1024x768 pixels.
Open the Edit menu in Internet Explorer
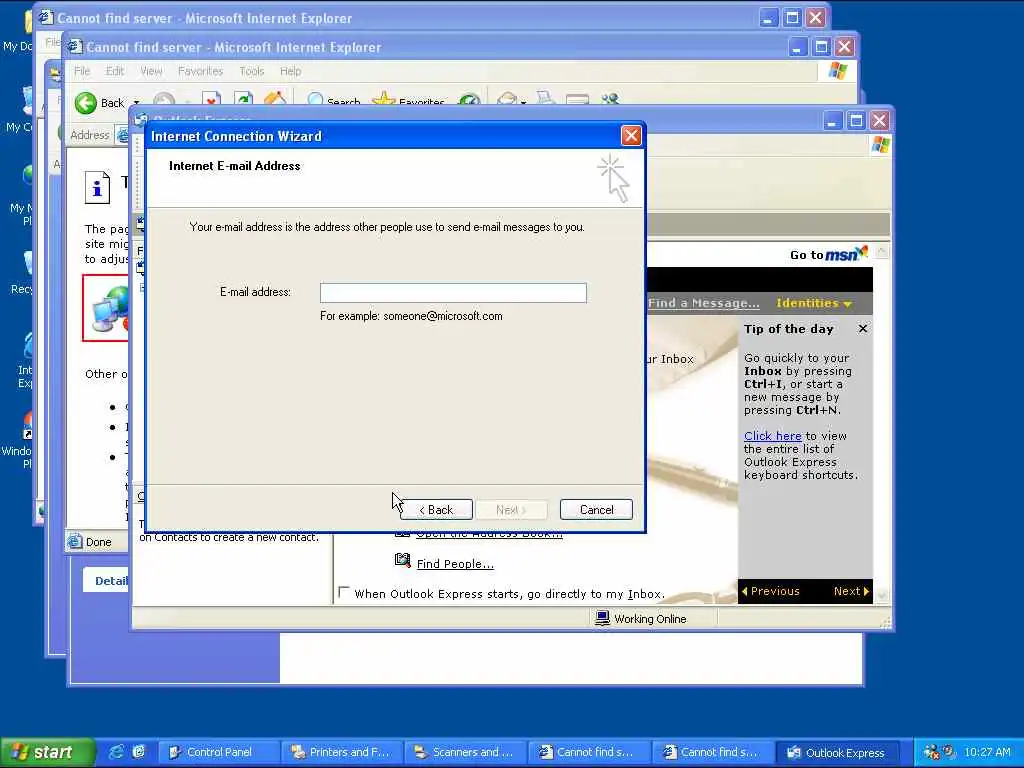(x=115, y=71)
